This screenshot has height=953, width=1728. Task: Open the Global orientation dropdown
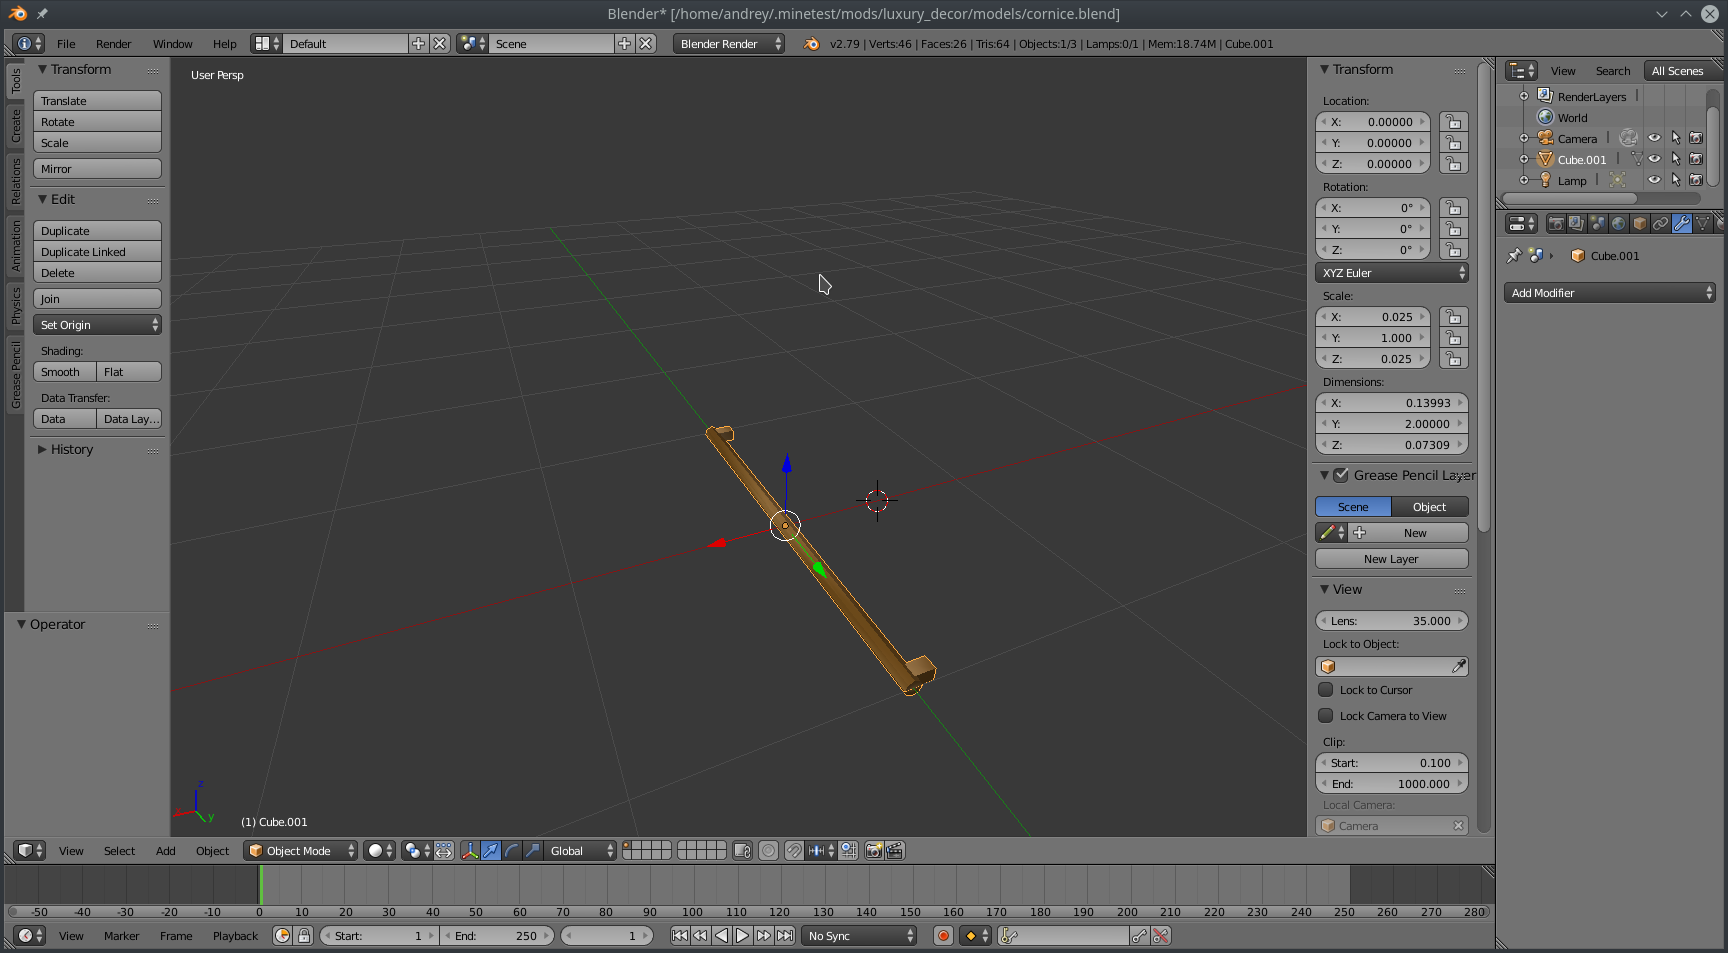pyautogui.click(x=581, y=851)
